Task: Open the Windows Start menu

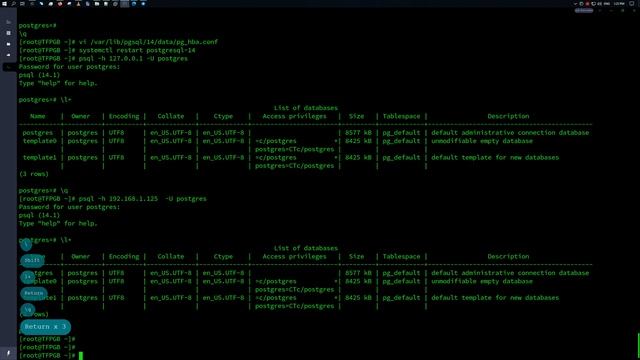Action: point(4,4)
